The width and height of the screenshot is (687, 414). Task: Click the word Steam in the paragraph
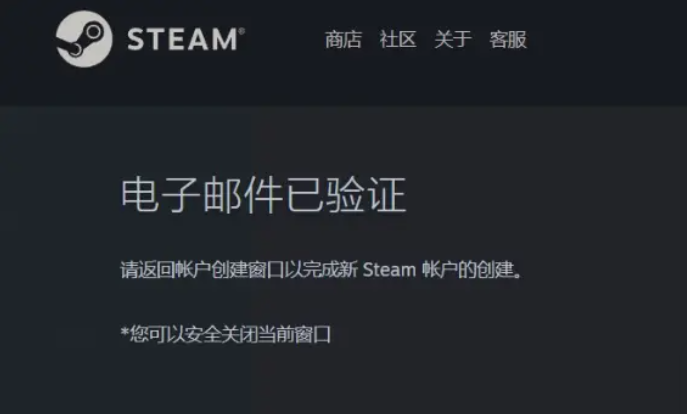click(x=389, y=269)
